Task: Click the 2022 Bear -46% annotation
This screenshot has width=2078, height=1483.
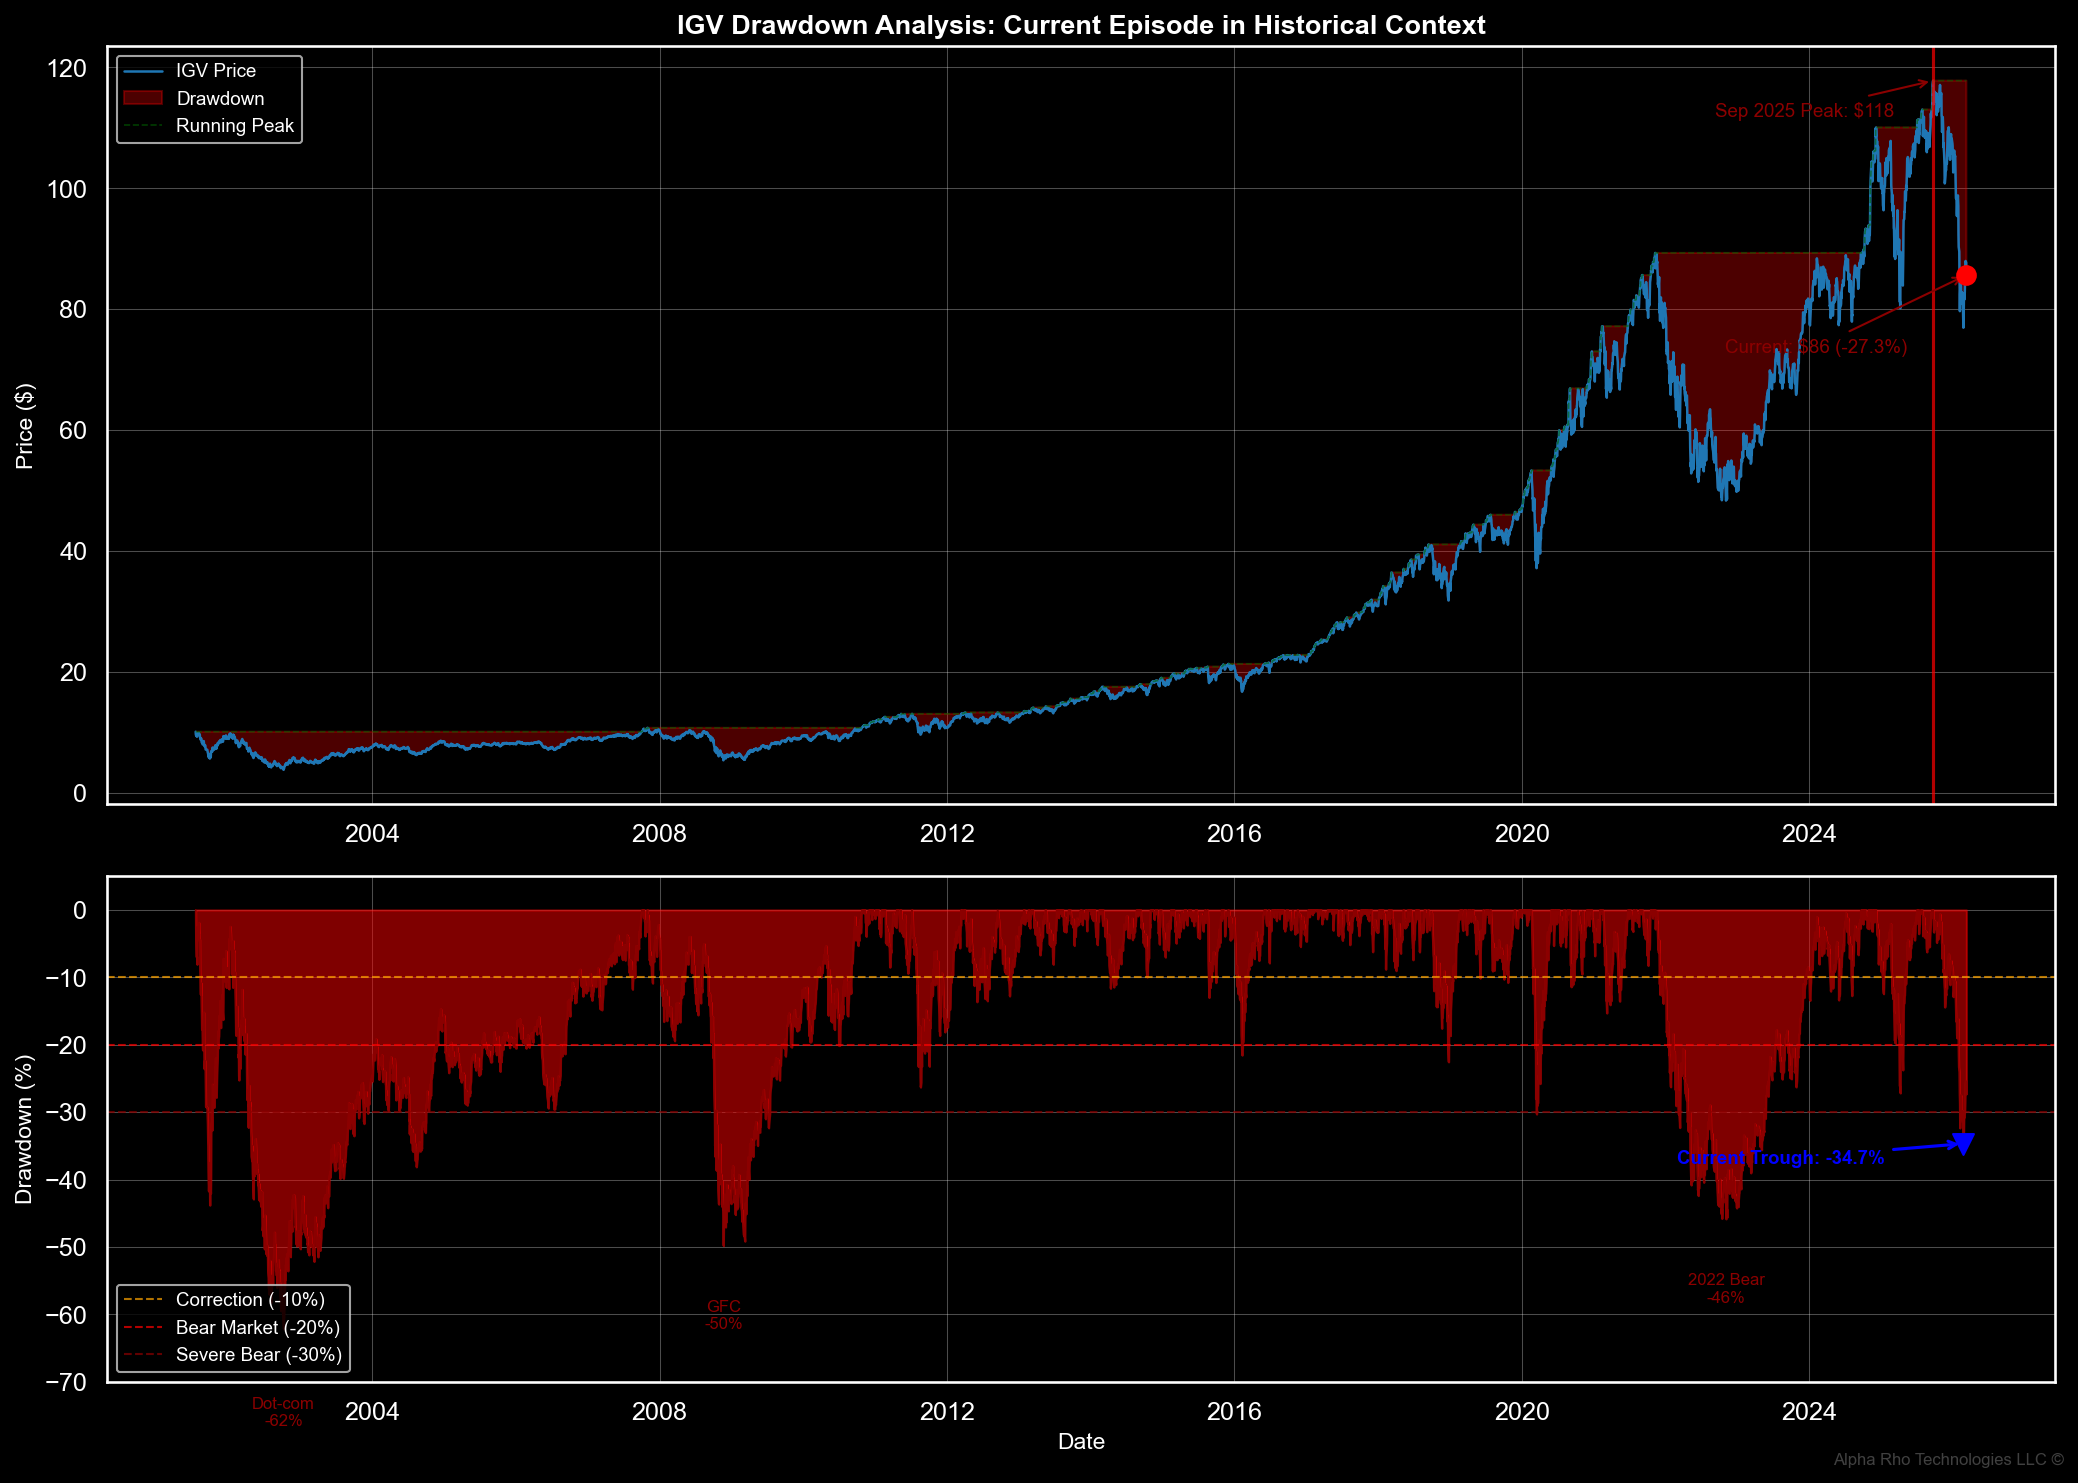Action: (1726, 1289)
